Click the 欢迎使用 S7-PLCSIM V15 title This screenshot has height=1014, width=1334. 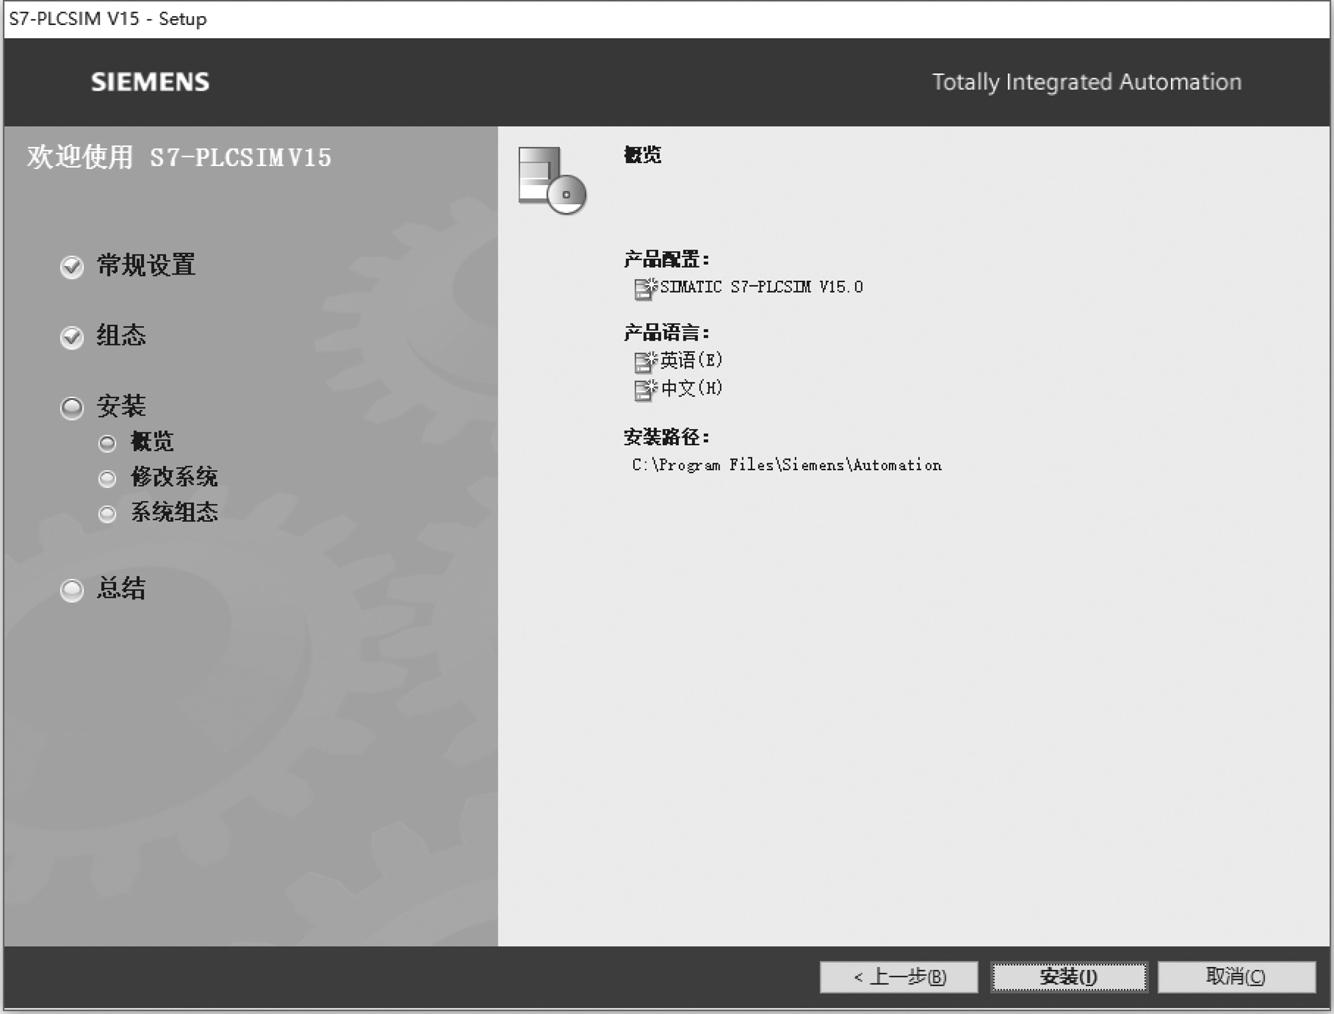tap(179, 157)
